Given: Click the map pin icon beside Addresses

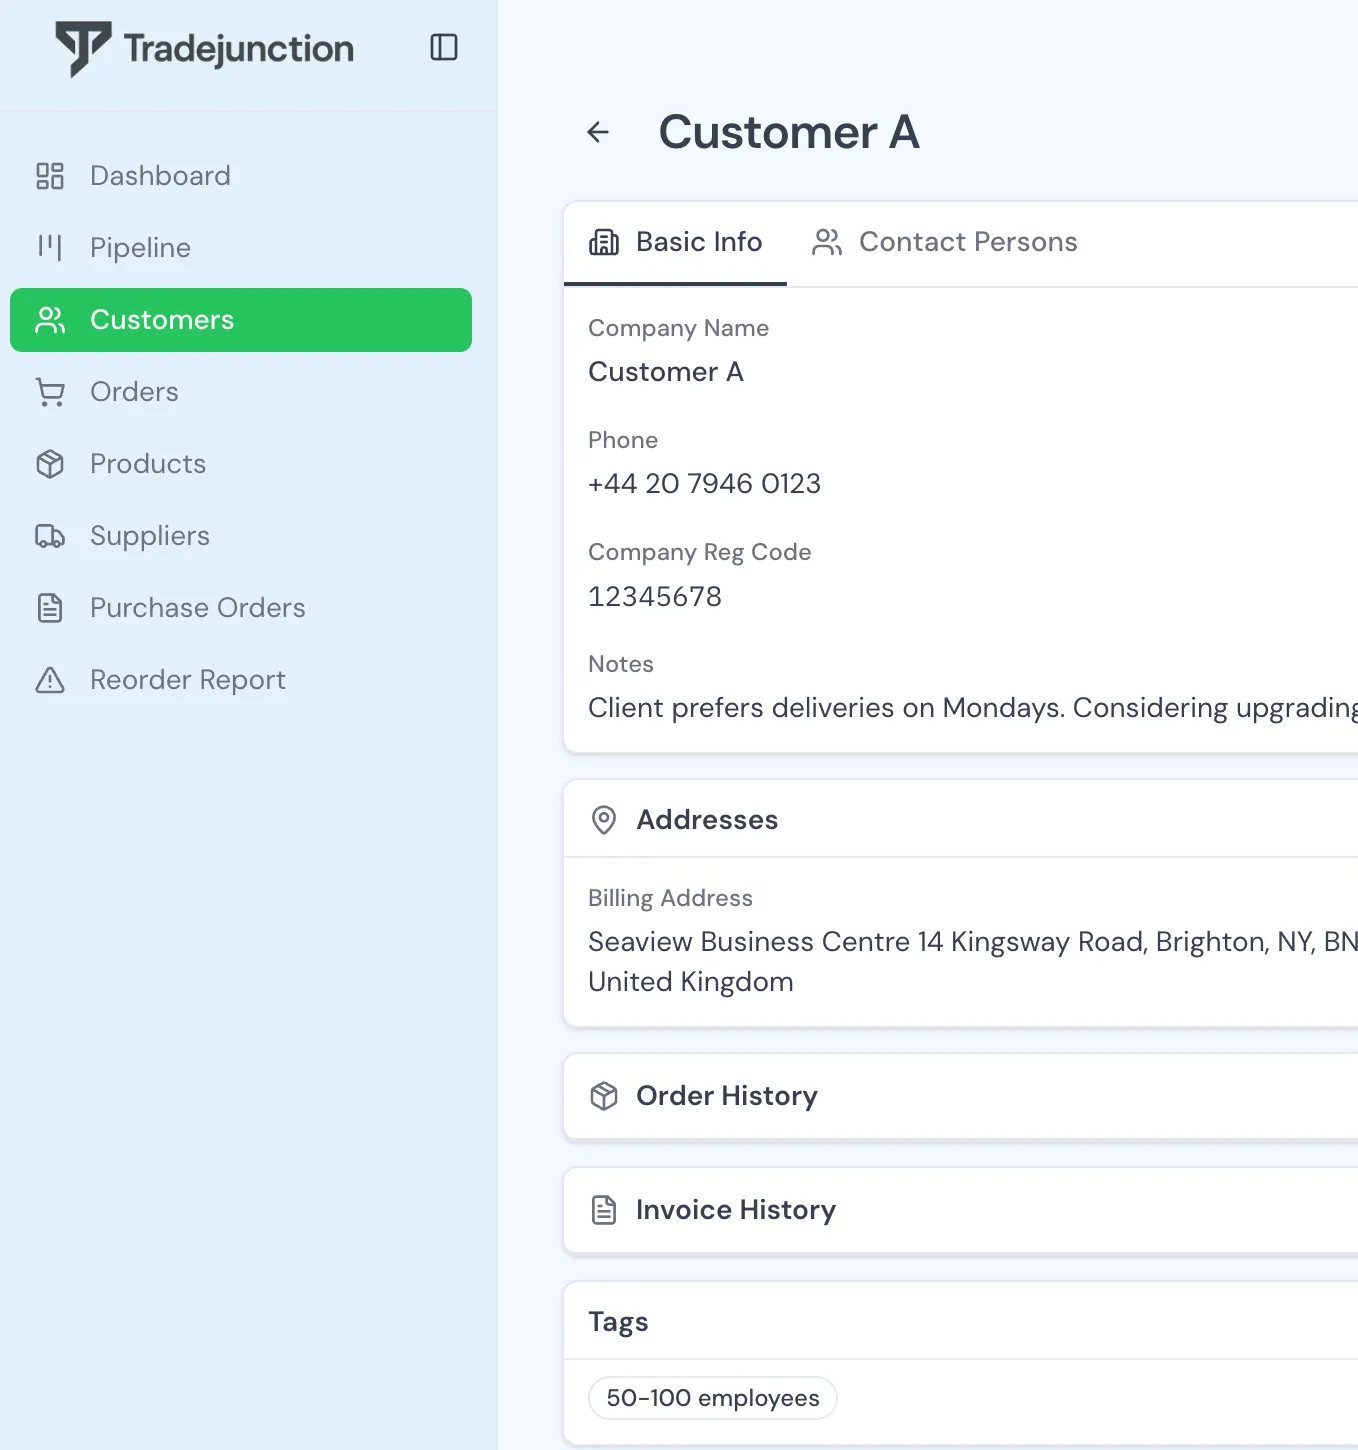Looking at the screenshot, I should 604,820.
